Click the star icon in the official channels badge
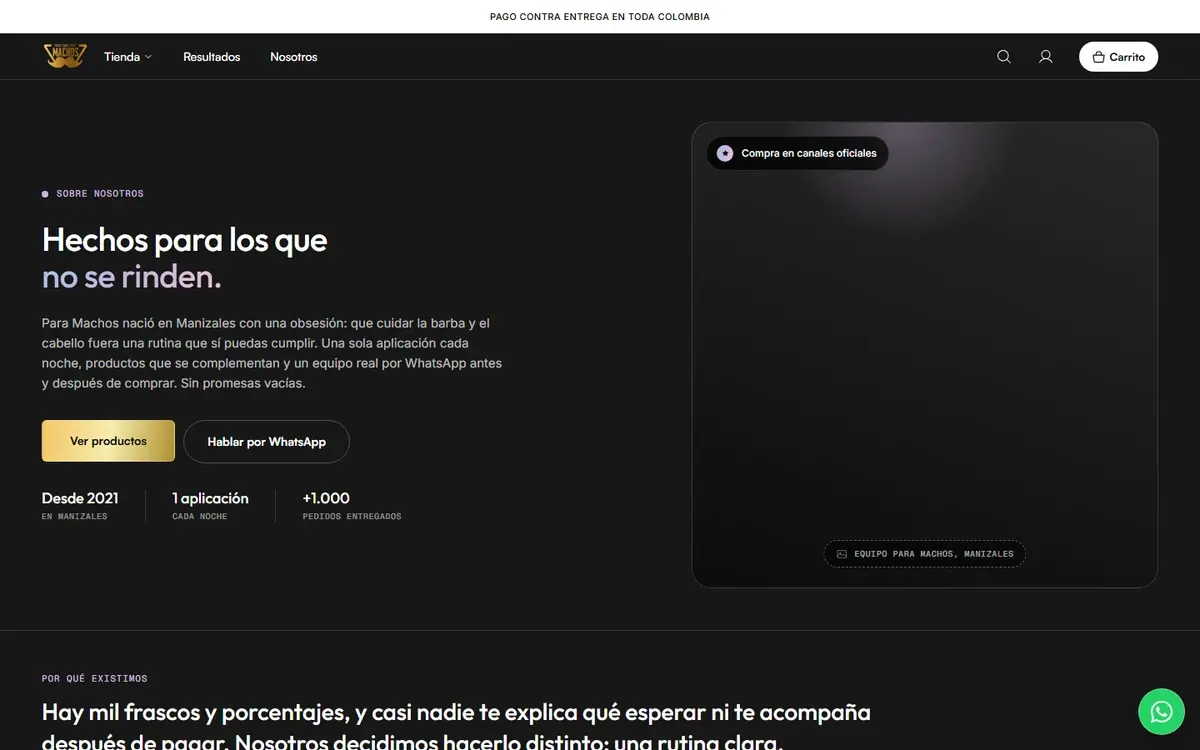 [725, 153]
